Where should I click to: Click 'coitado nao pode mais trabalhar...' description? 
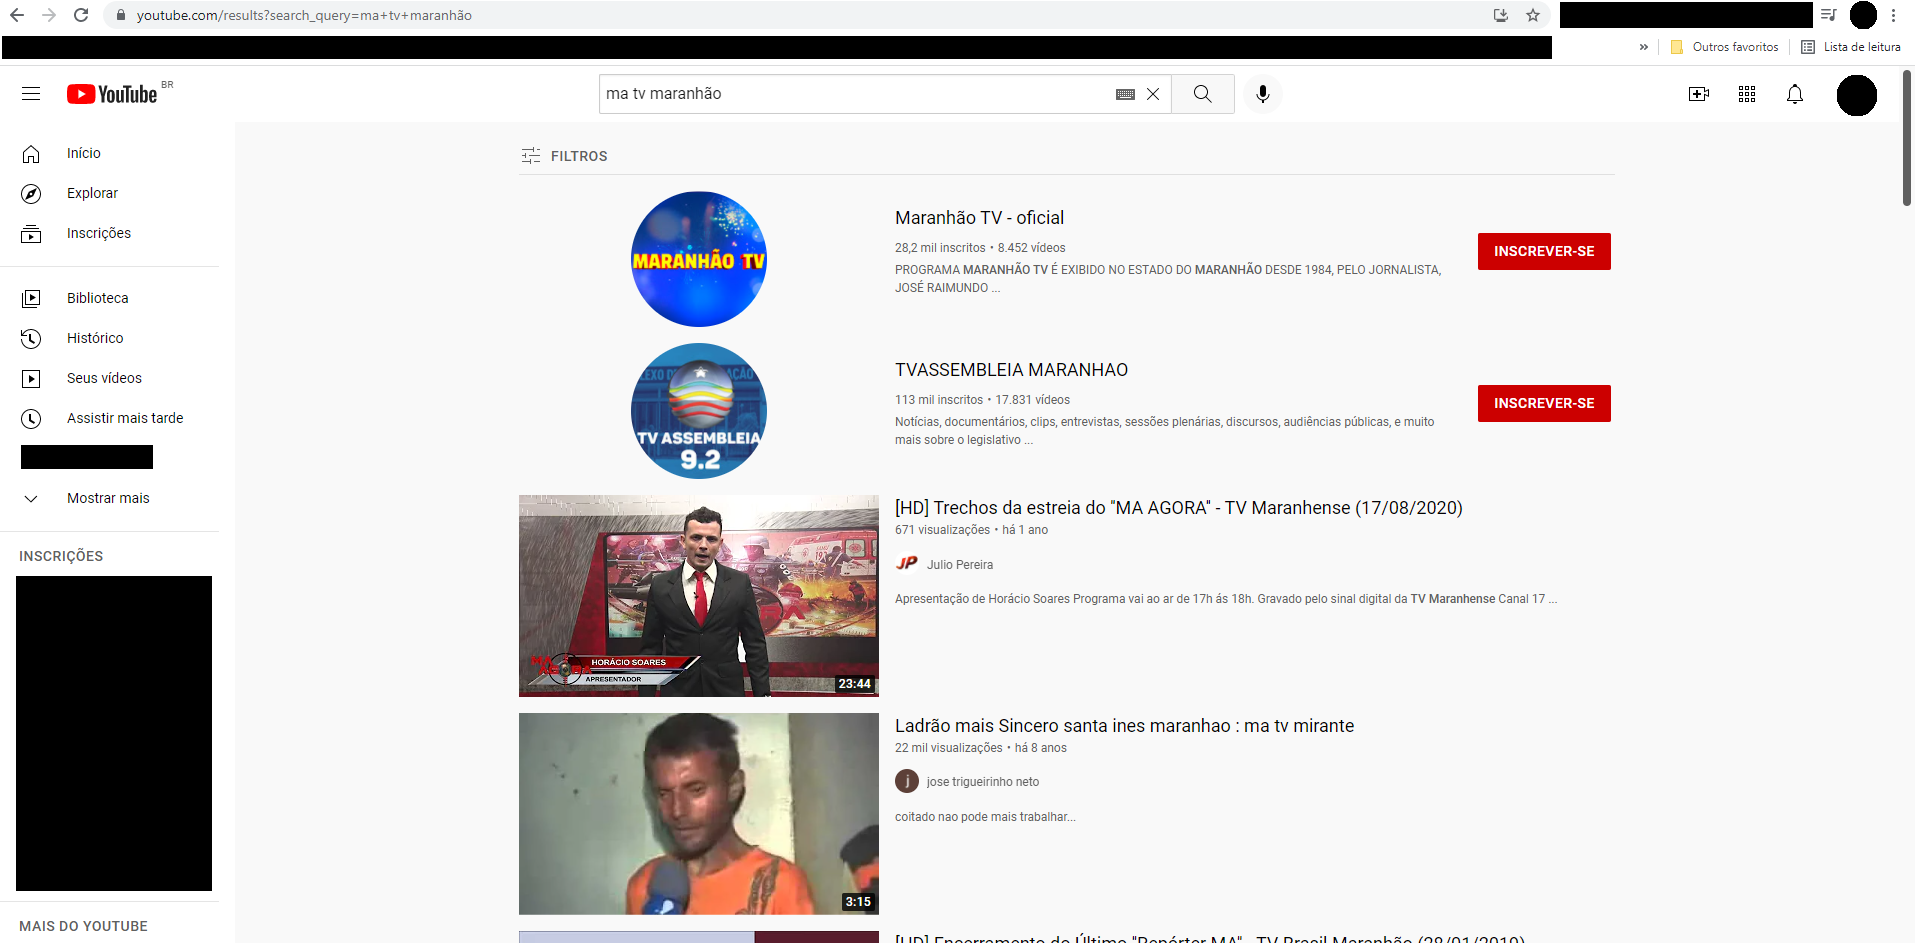[985, 817]
